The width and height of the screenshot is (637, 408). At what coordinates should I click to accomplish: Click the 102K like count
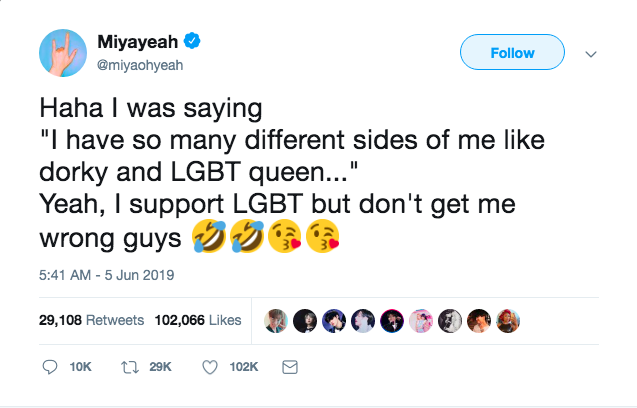click(x=244, y=367)
